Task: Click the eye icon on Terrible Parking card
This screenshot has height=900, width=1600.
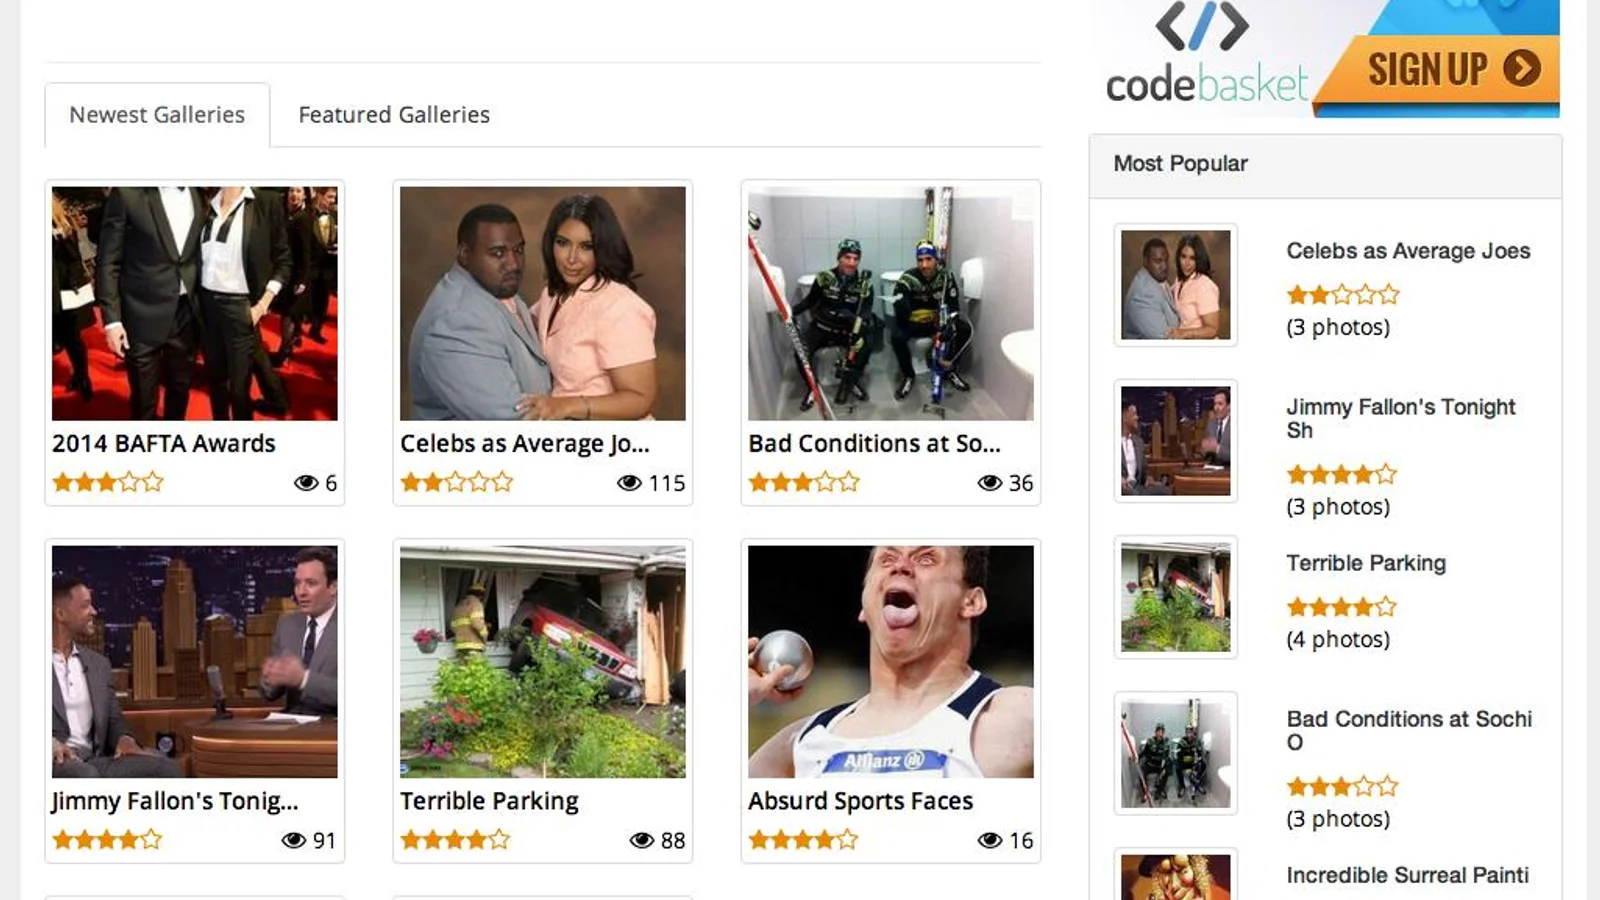Action: (642, 840)
